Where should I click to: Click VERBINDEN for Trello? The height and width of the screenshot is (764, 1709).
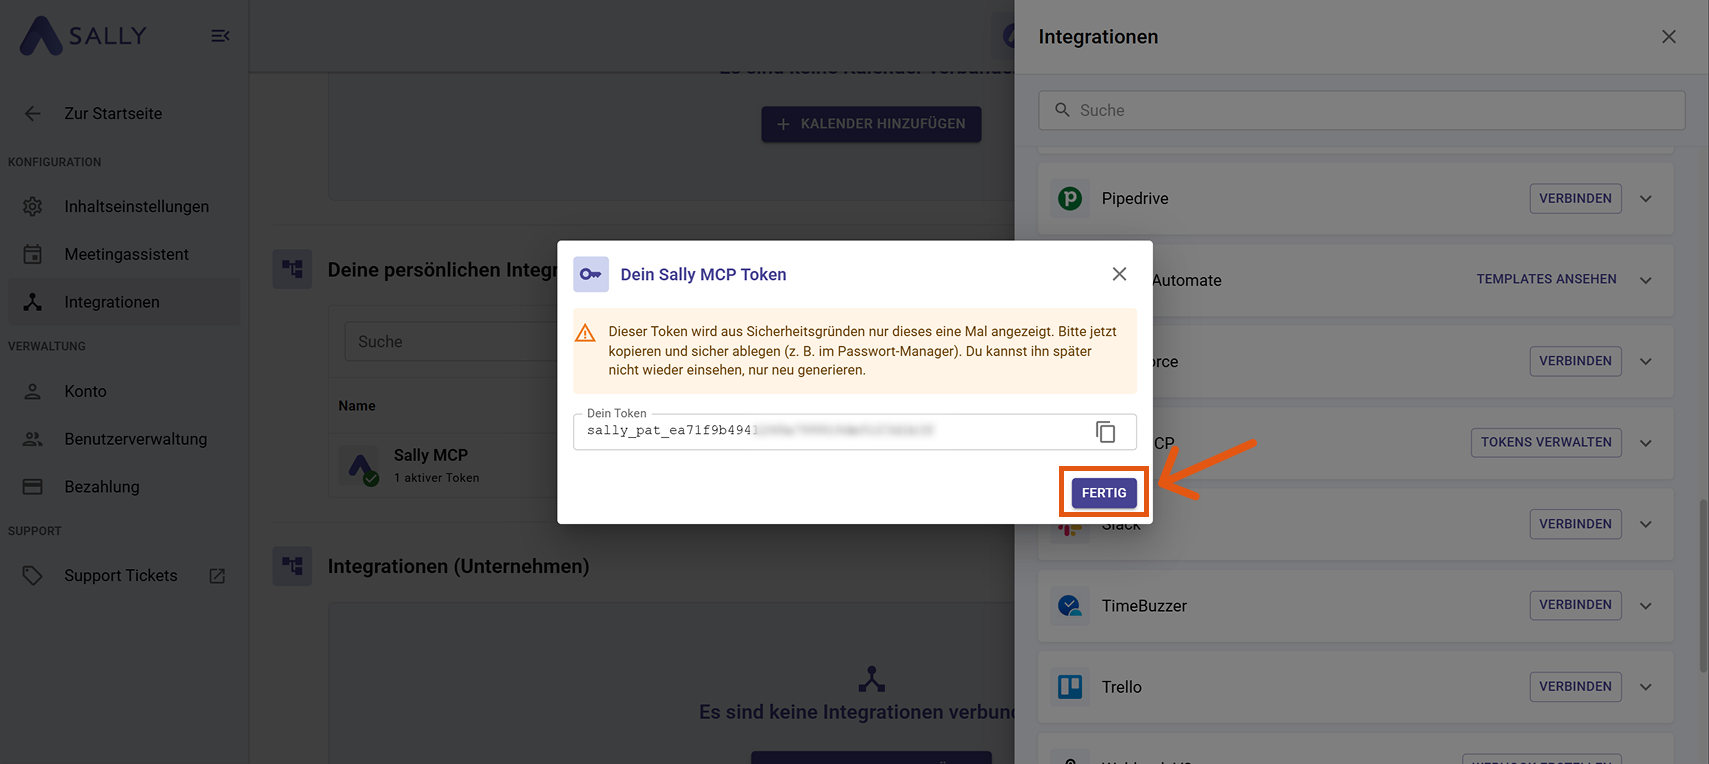point(1574,687)
